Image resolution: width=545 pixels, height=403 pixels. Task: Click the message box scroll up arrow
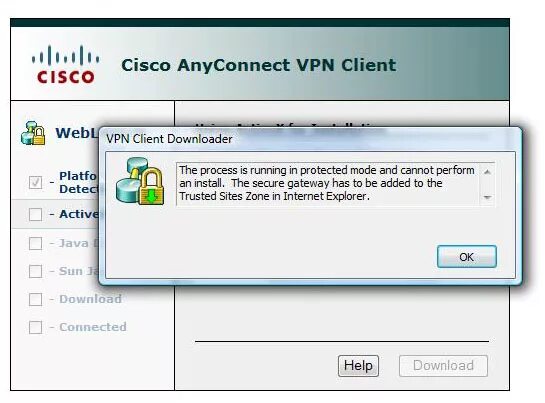pyautogui.click(x=487, y=172)
